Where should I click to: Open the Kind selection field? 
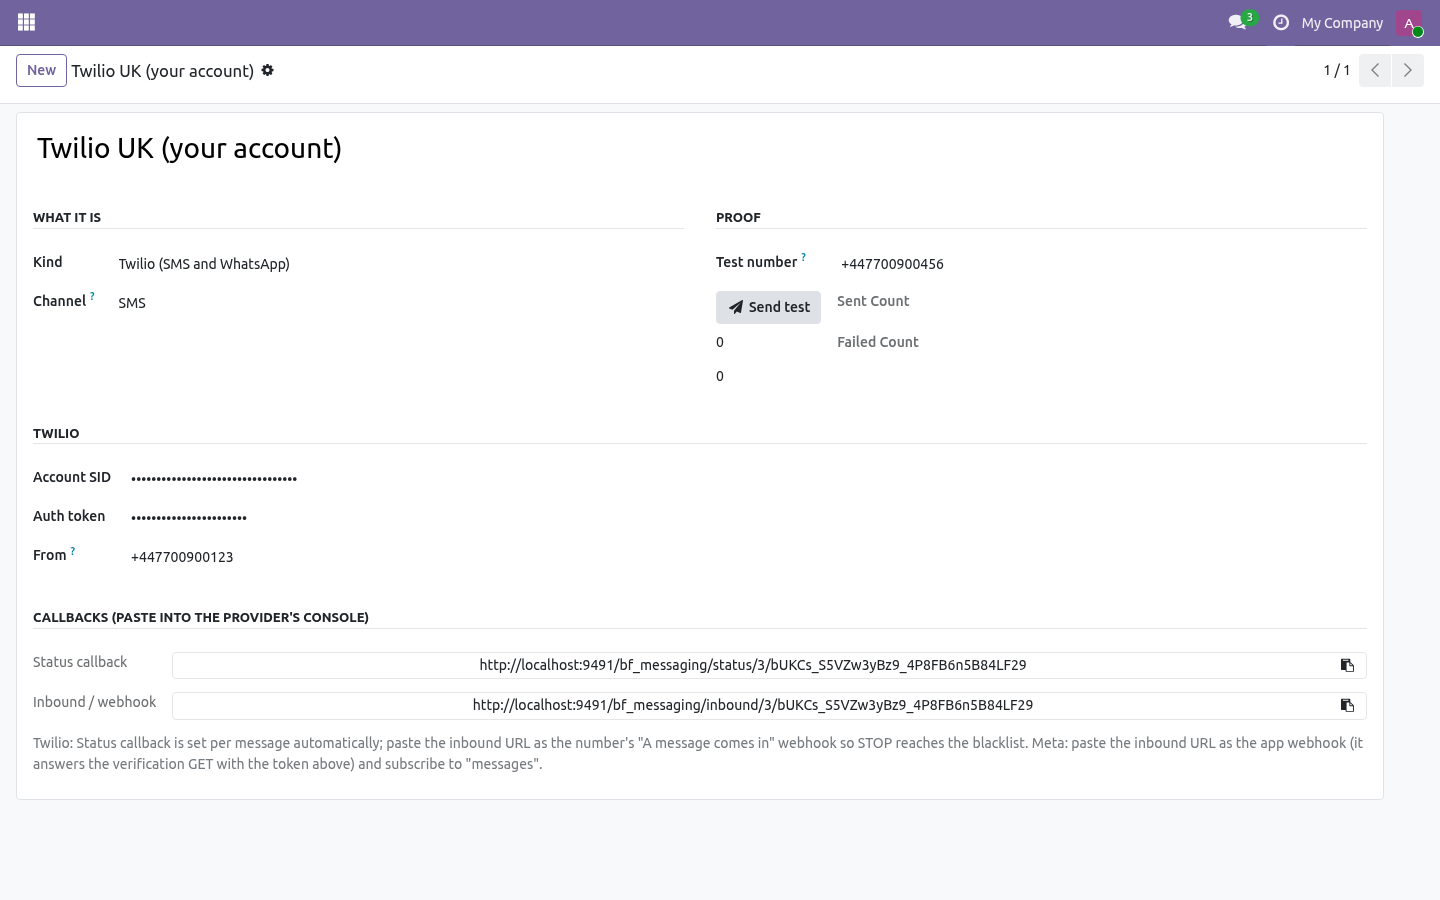point(400,264)
